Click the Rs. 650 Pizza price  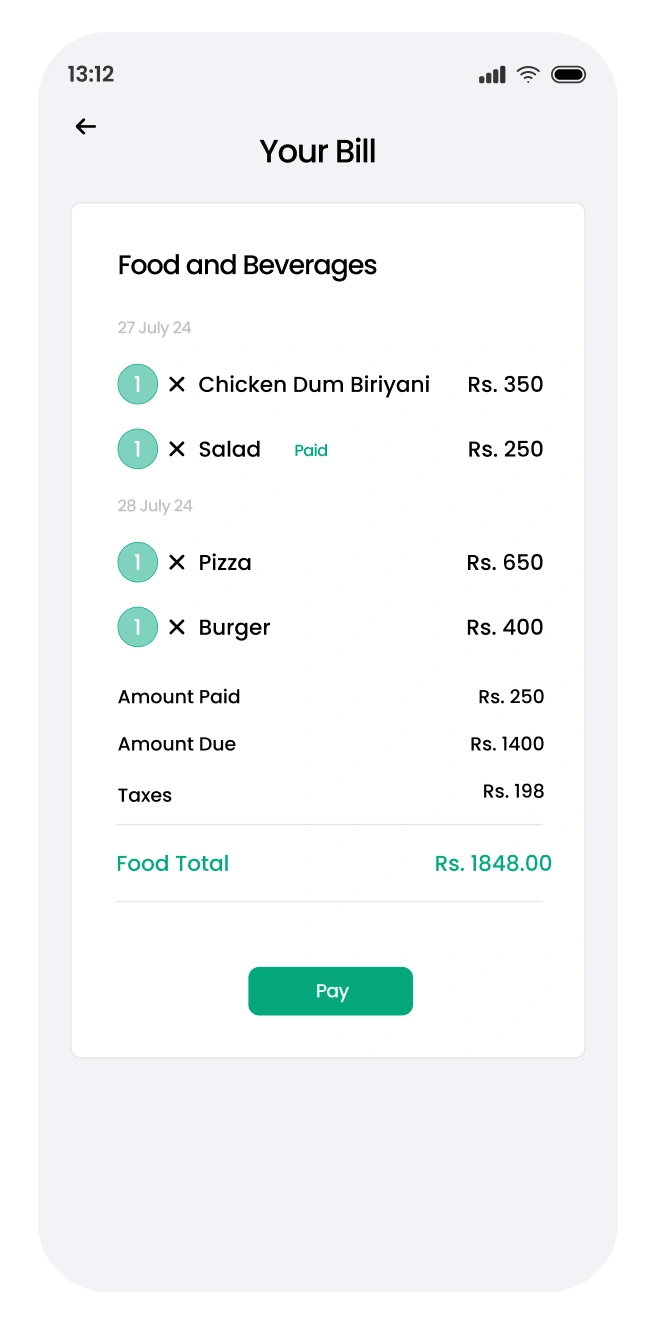(x=505, y=562)
